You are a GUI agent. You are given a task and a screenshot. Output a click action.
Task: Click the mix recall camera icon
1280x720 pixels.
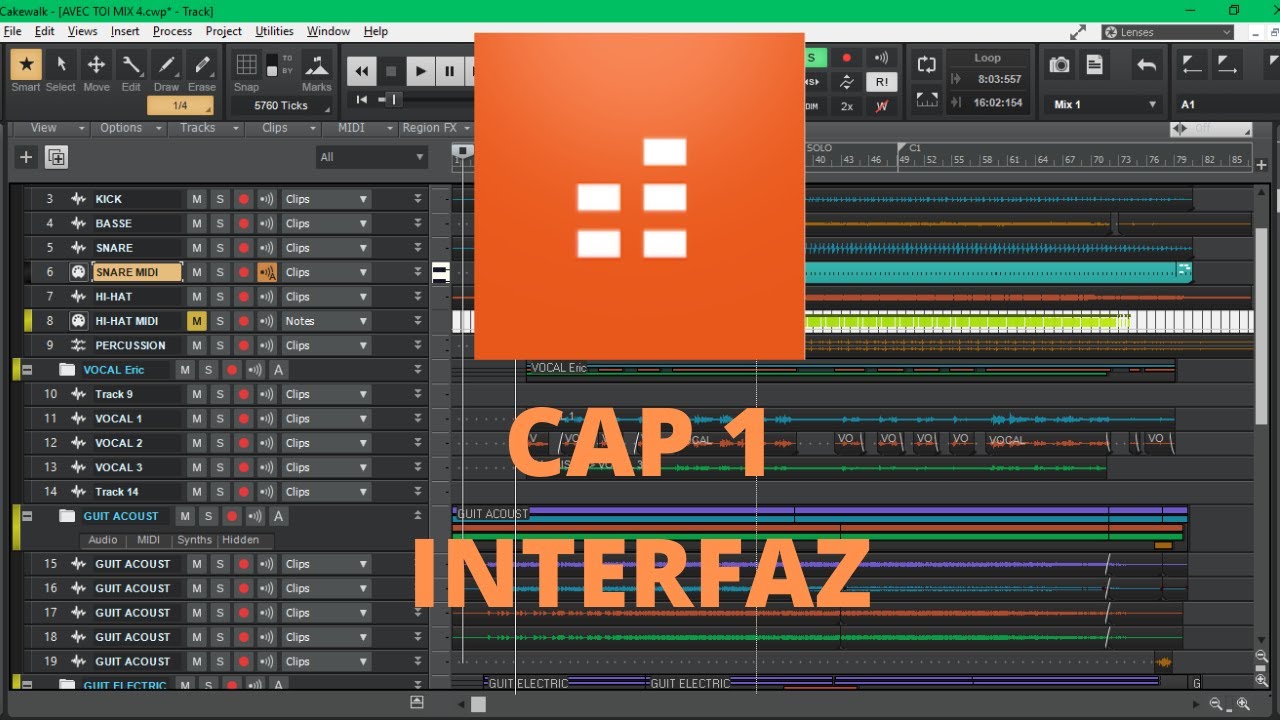pyautogui.click(x=1060, y=65)
